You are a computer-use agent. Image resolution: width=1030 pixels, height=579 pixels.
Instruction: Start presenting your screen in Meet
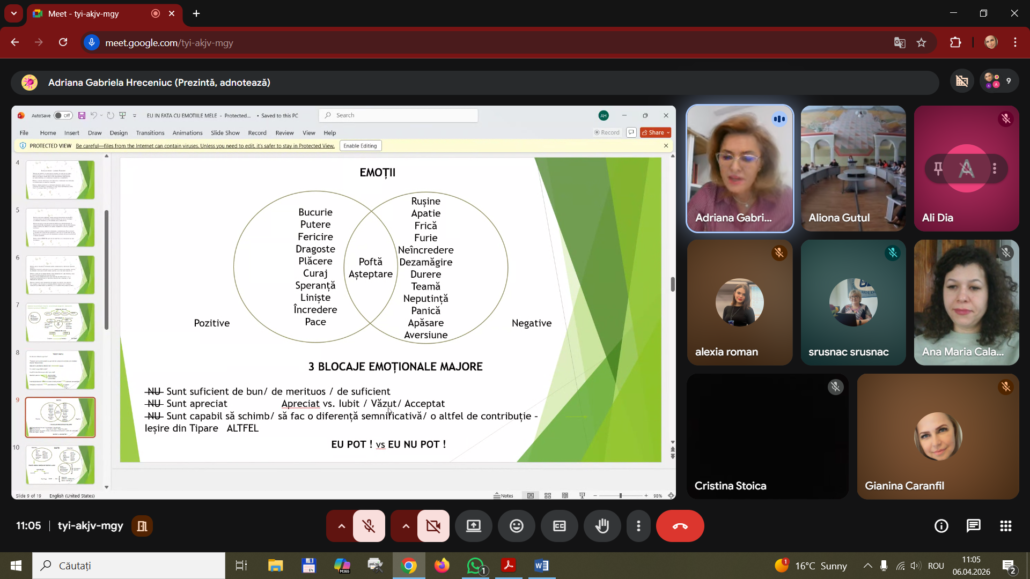click(474, 526)
